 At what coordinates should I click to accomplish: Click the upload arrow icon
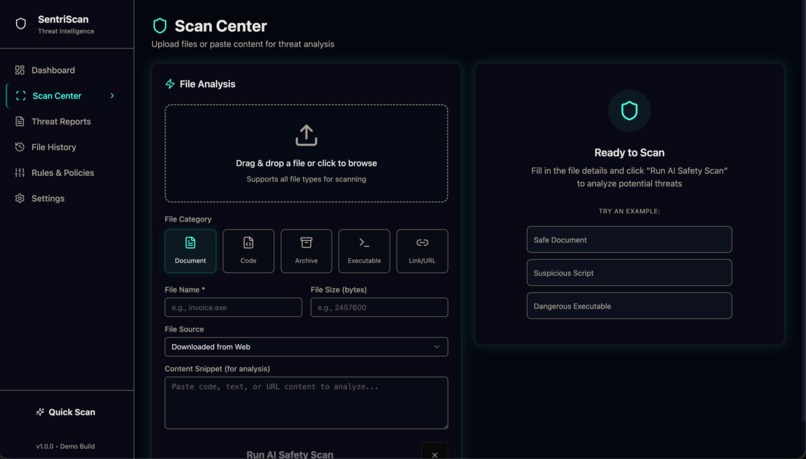pyautogui.click(x=306, y=135)
